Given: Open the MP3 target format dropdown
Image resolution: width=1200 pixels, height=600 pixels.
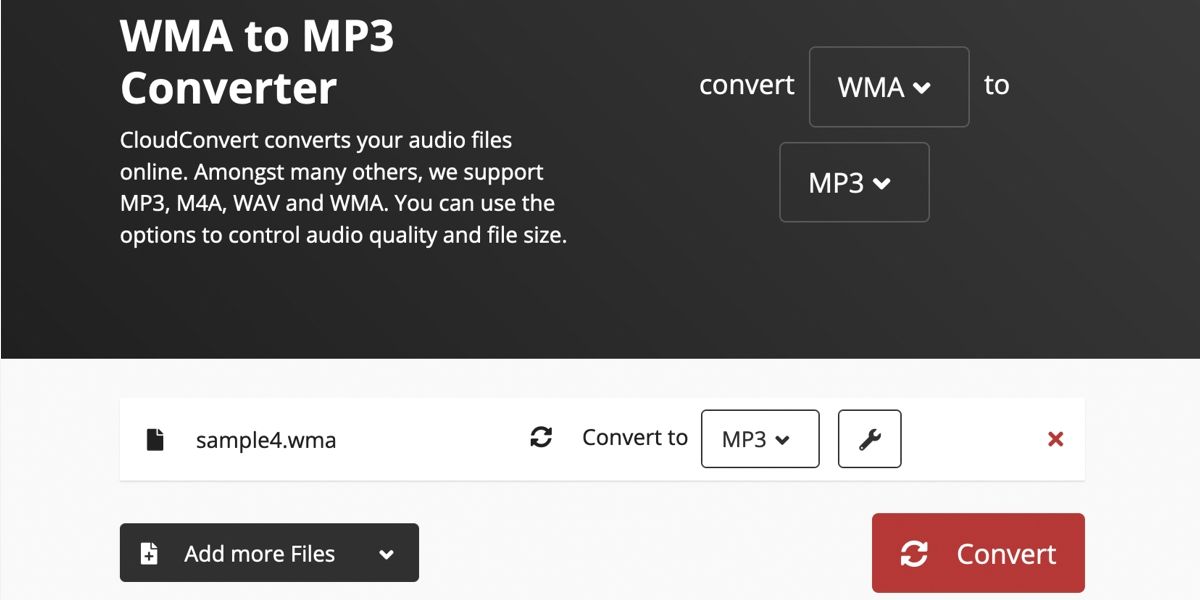Looking at the screenshot, I should (854, 182).
